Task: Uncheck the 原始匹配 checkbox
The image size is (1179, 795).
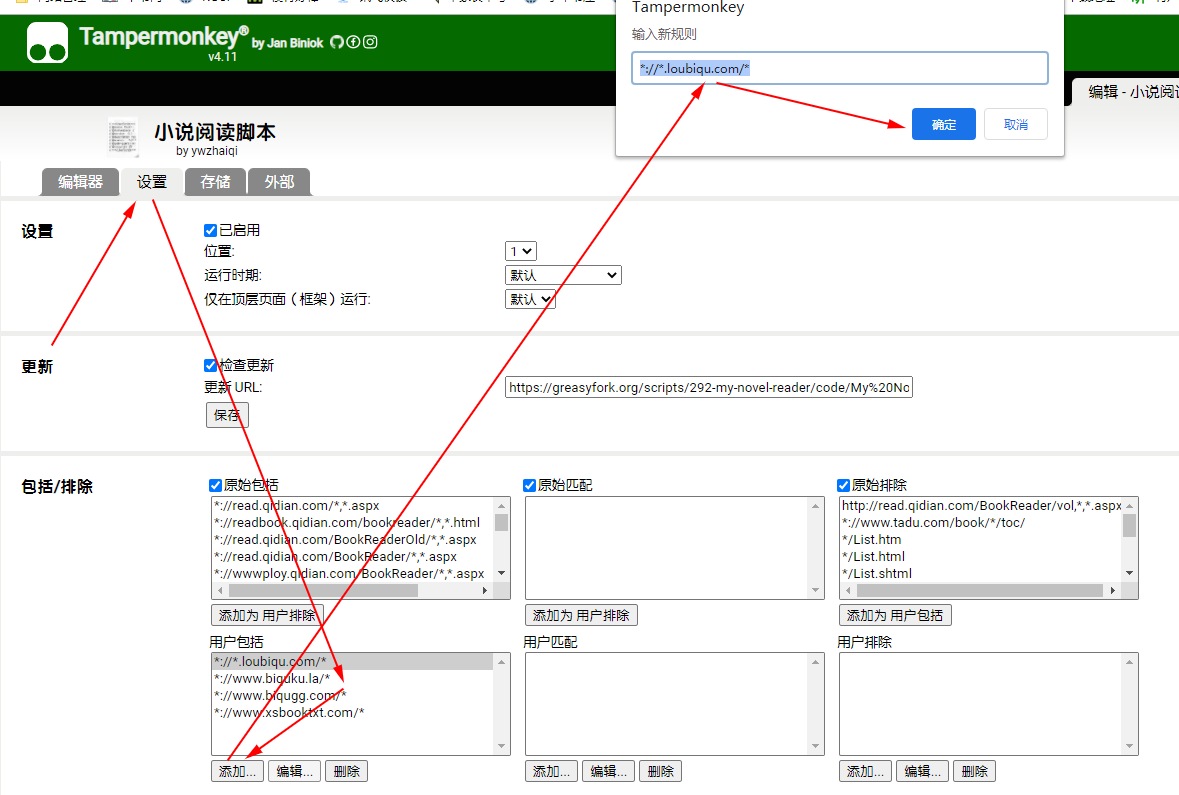Action: [529, 485]
